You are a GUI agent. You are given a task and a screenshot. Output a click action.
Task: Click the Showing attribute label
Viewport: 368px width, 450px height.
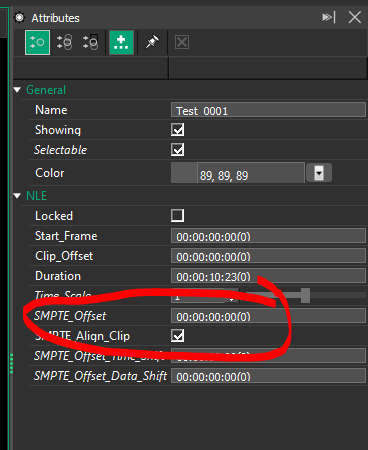point(58,130)
